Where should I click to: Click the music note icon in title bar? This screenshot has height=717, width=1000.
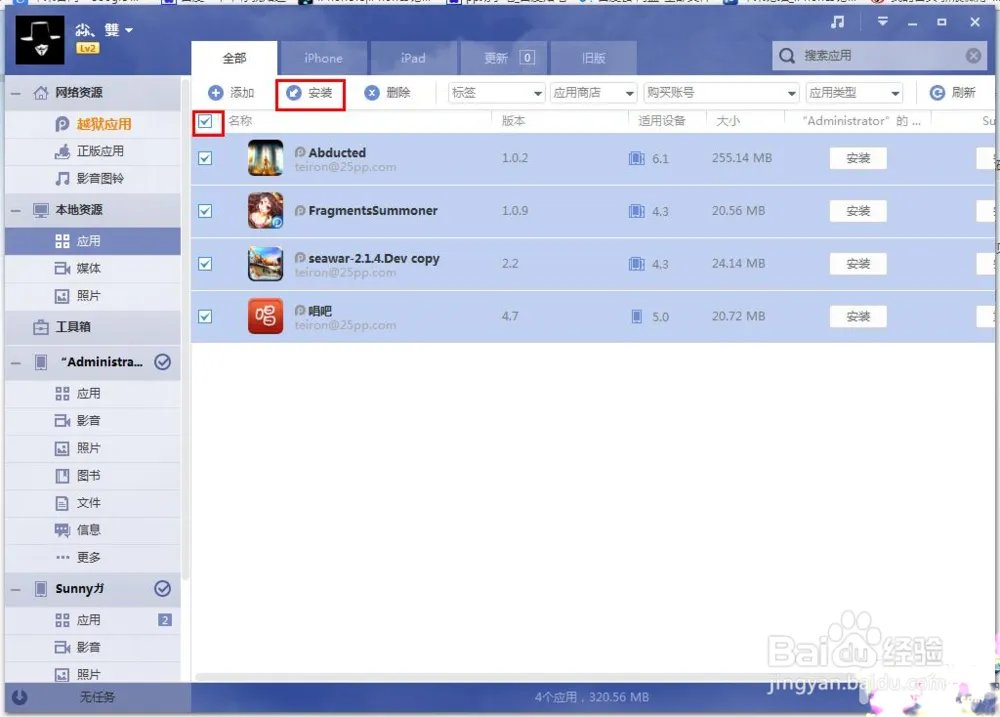838,22
